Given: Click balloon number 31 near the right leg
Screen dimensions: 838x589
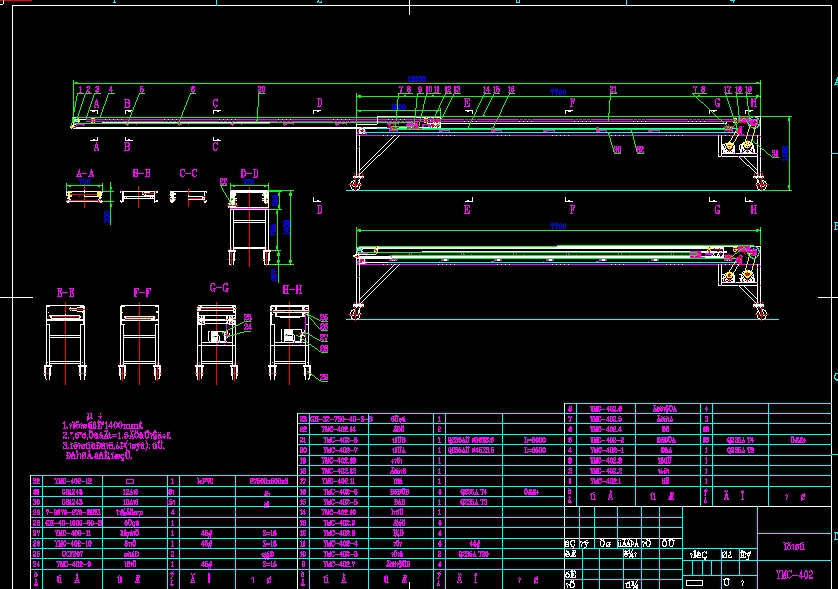Looking at the screenshot, I should point(775,154).
